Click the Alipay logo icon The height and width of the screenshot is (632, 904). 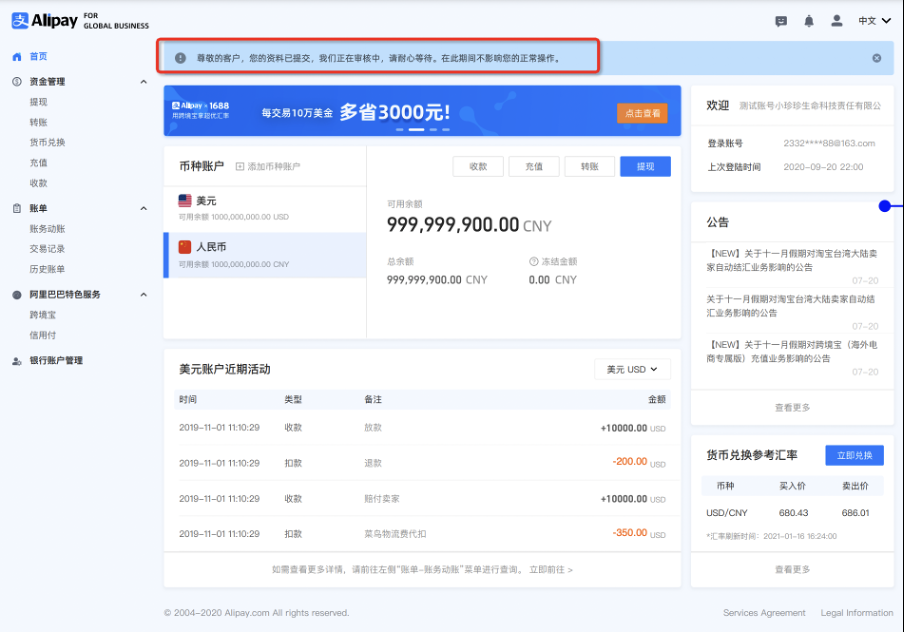[20, 21]
